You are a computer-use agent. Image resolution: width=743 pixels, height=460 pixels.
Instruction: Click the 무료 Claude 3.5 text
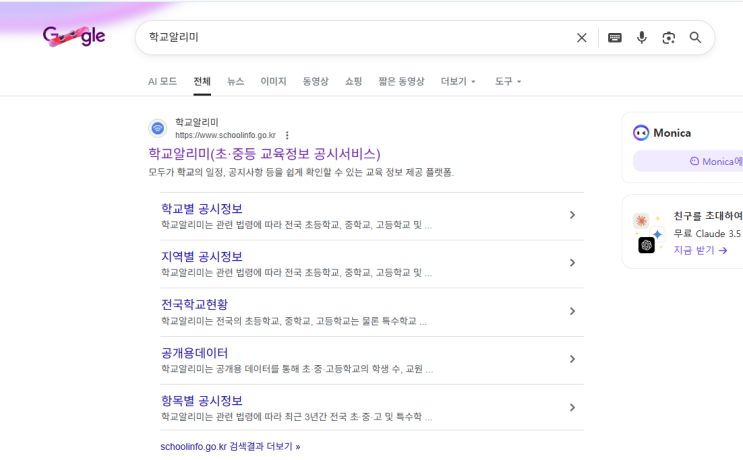pos(707,234)
